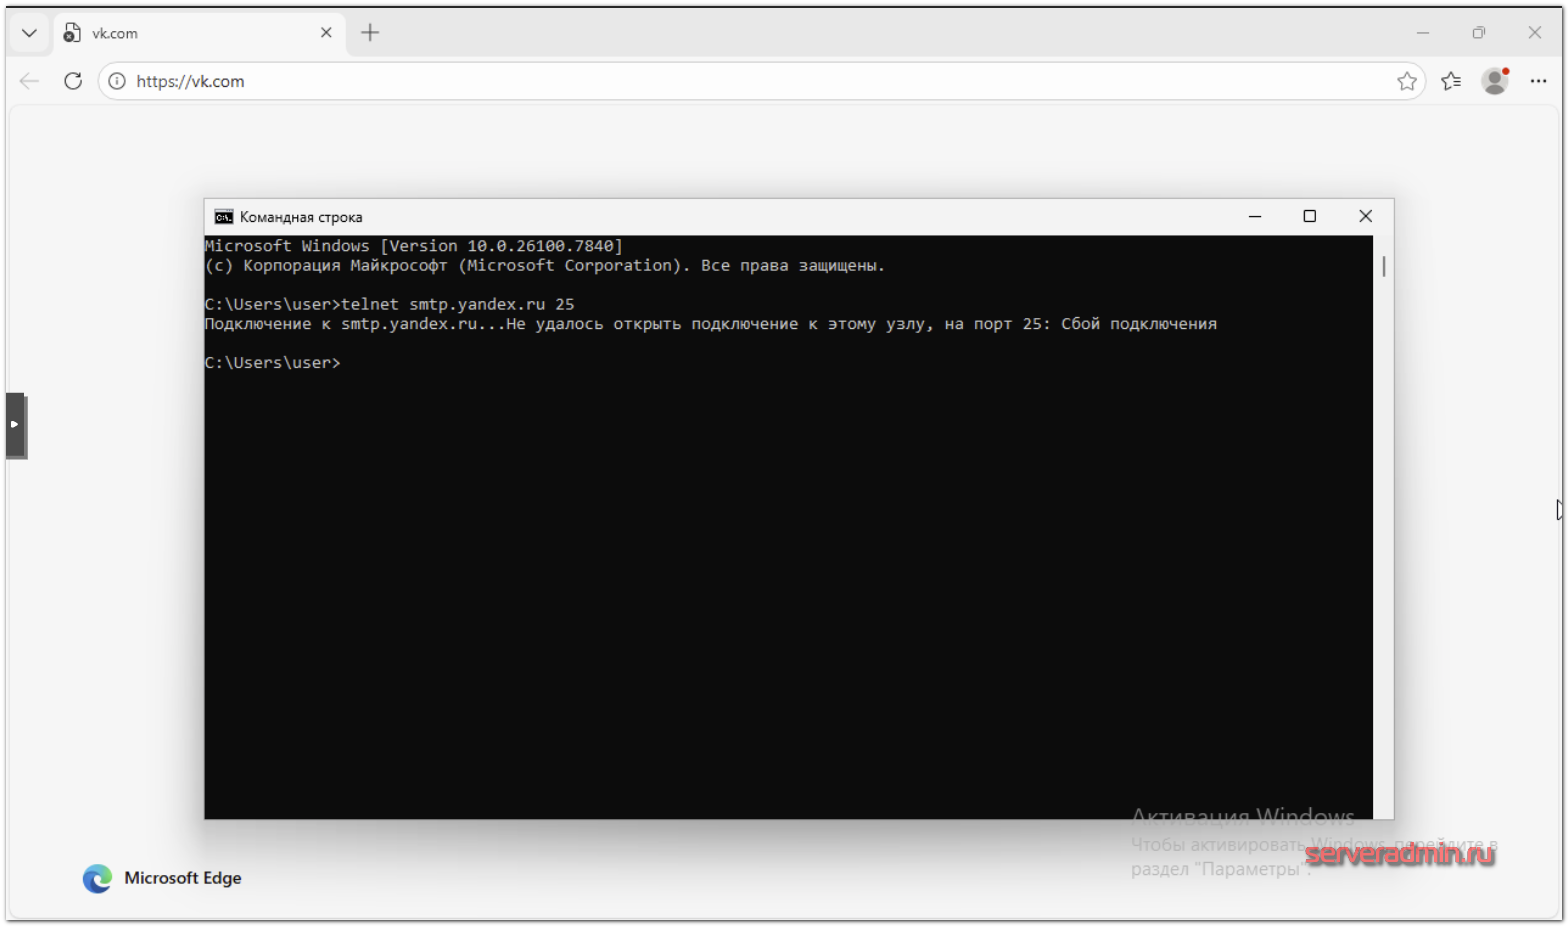Click the Command Prompt vertical scrollbar thumb

[x=1383, y=266]
